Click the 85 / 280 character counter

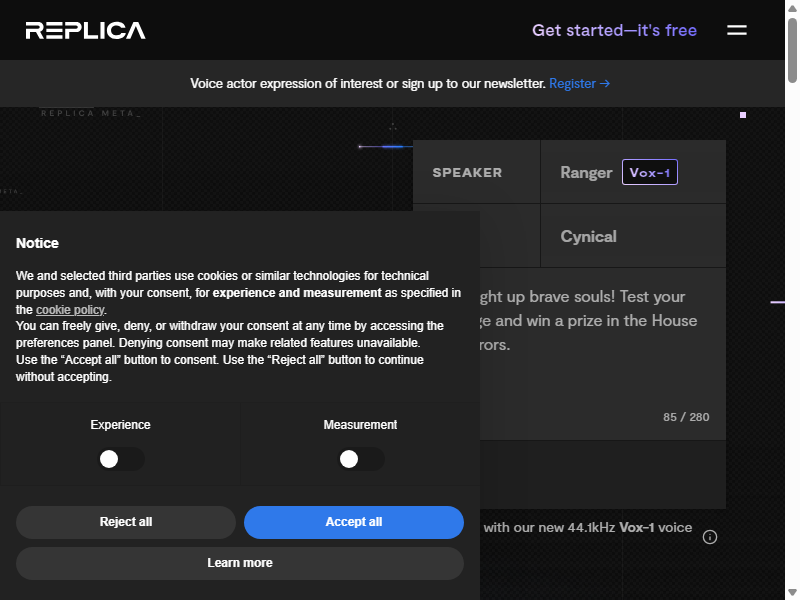(686, 417)
